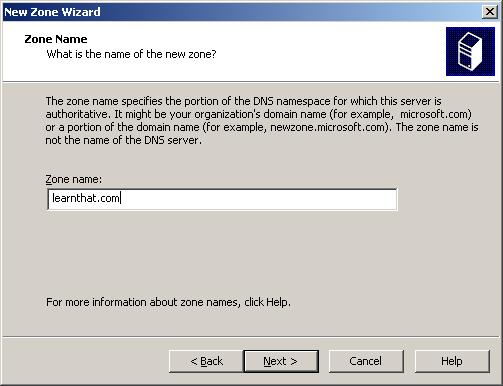Click the empty right part of the Zone name box
Viewport: 503px width, 386px height.
click(x=260, y=199)
